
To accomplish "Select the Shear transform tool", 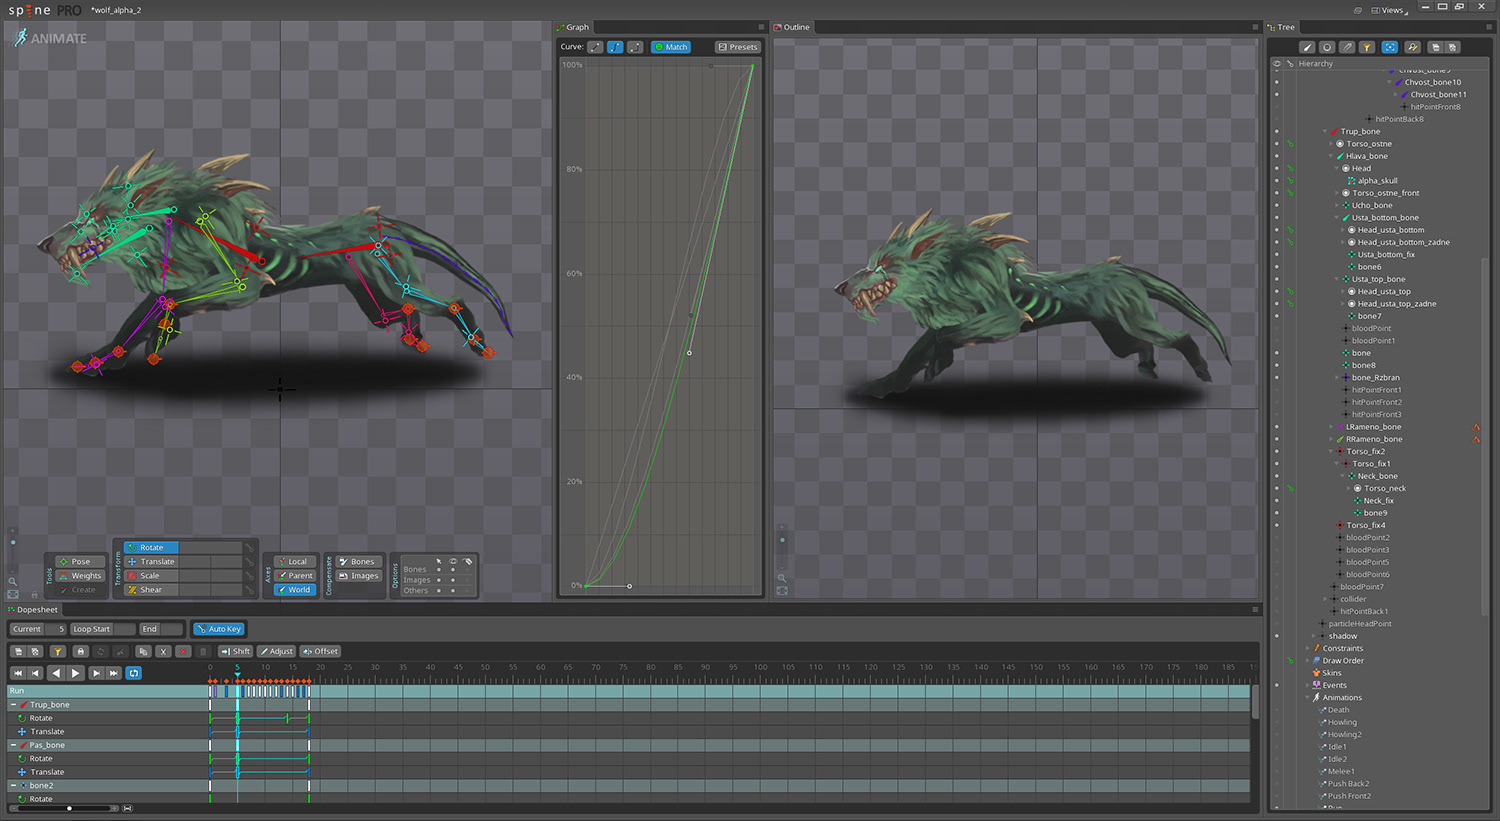I will tap(151, 590).
